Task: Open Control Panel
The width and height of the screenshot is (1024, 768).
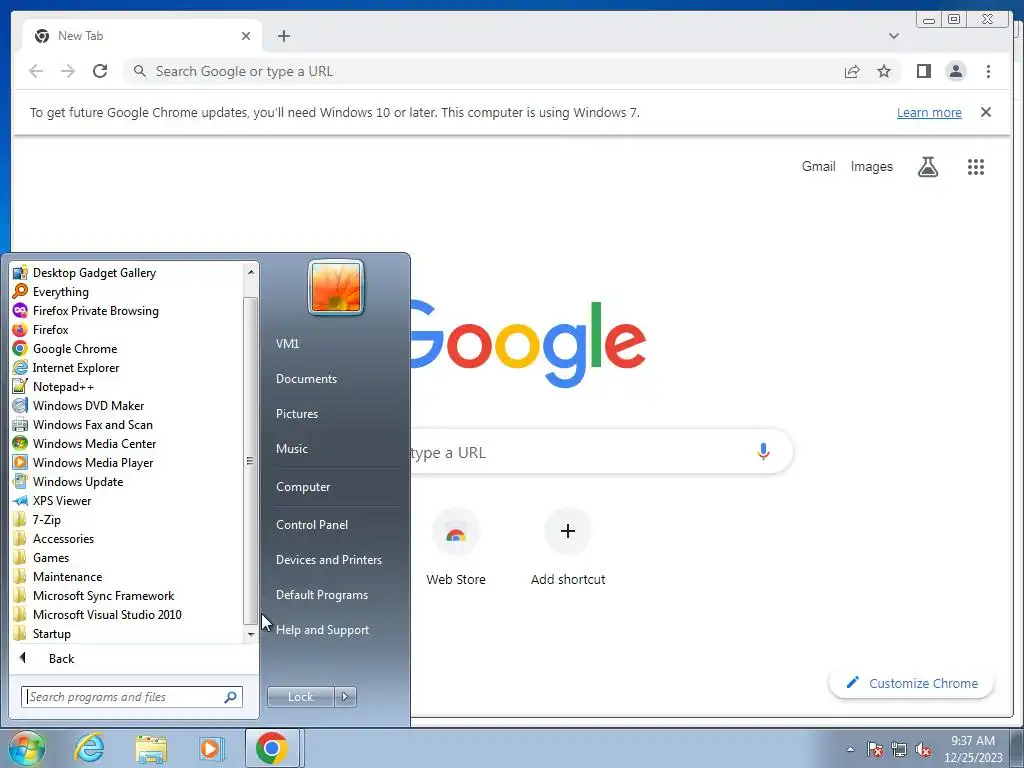Action: tap(312, 524)
